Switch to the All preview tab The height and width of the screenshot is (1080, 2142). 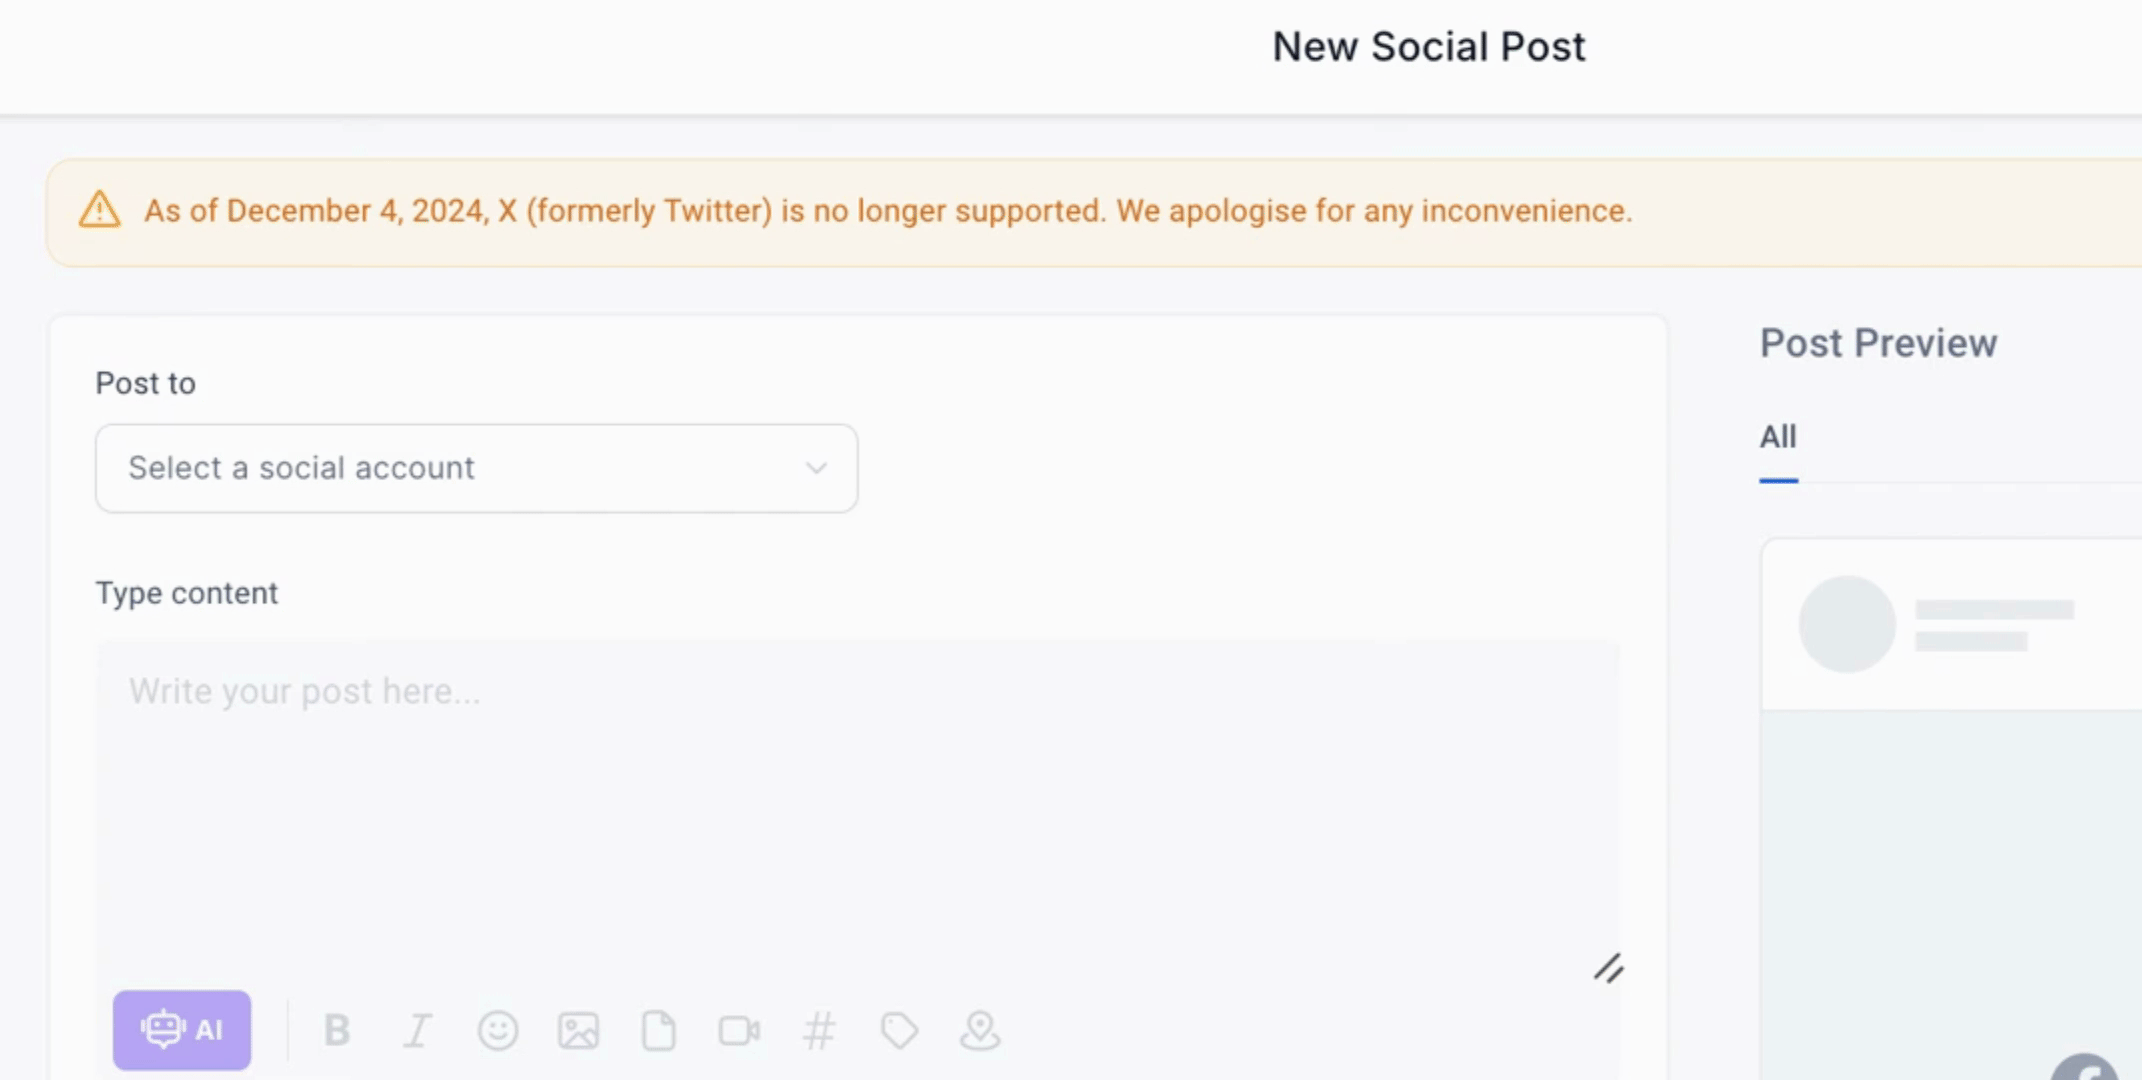(1778, 437)
